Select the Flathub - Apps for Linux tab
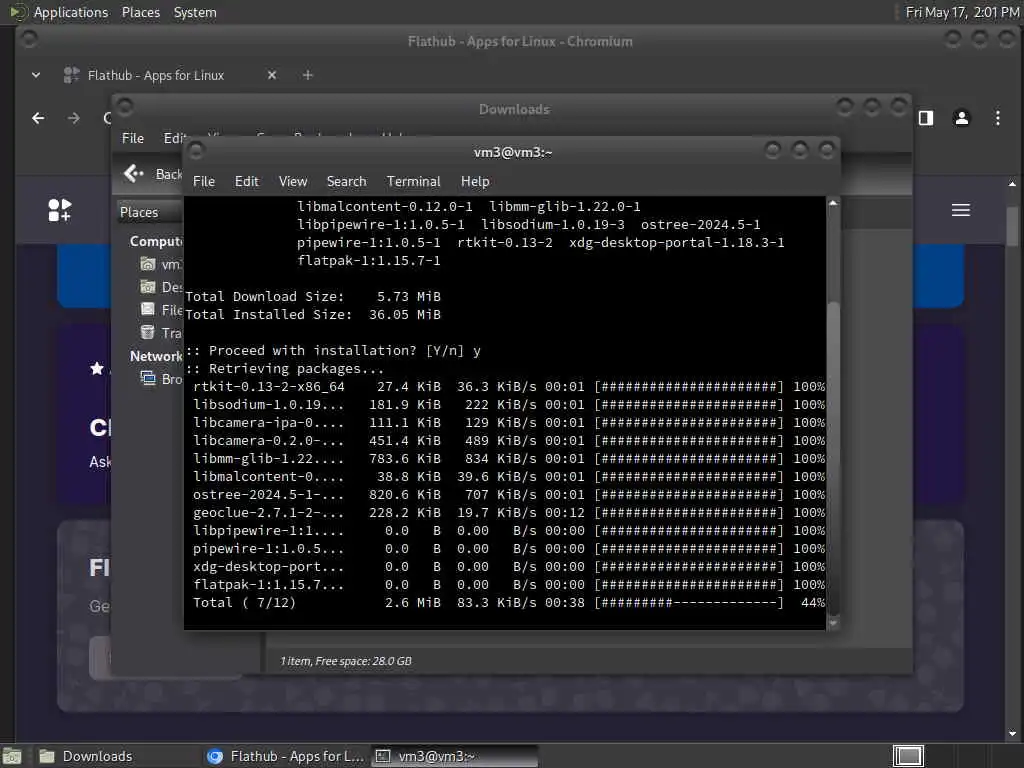This screenshot has width=1024, height=768. (x=157, y=75)
